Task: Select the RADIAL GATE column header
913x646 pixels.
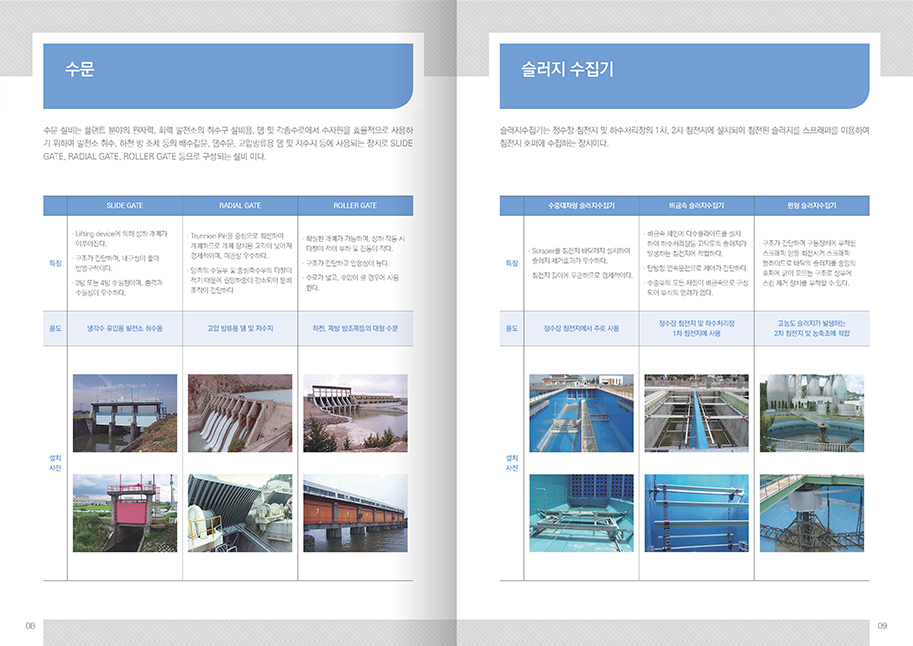Action: [240, 205]
